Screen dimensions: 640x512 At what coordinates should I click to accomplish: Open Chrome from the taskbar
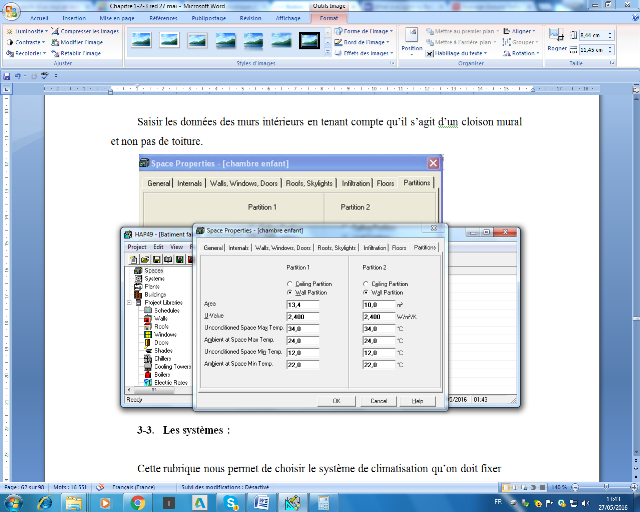[138, 502]
